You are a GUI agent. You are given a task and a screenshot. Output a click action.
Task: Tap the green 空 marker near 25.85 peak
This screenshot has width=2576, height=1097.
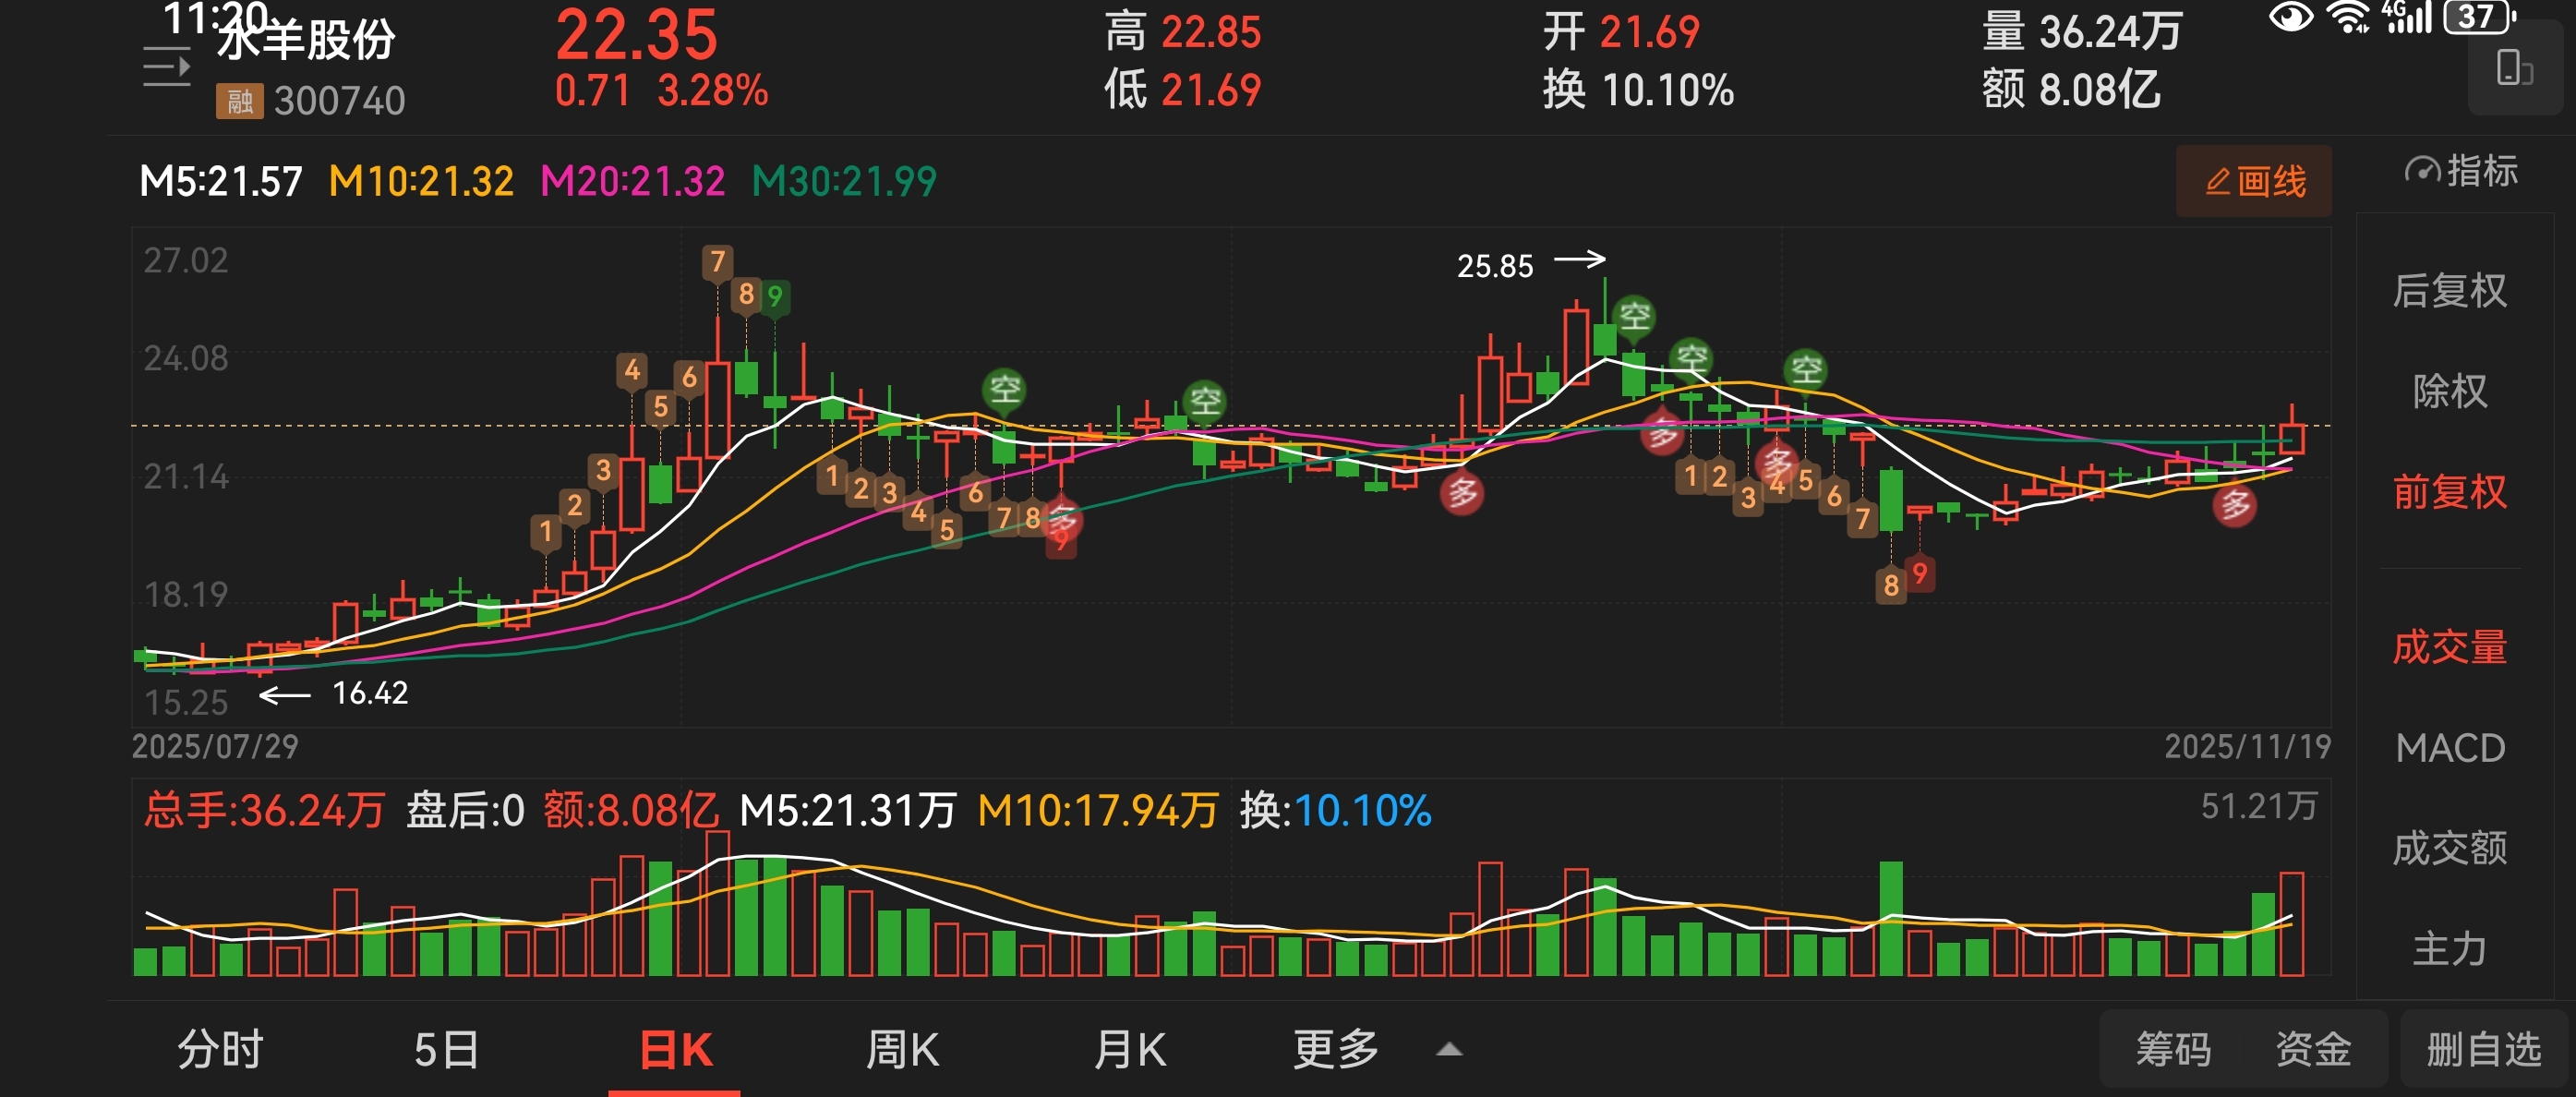coord(1634,317)
